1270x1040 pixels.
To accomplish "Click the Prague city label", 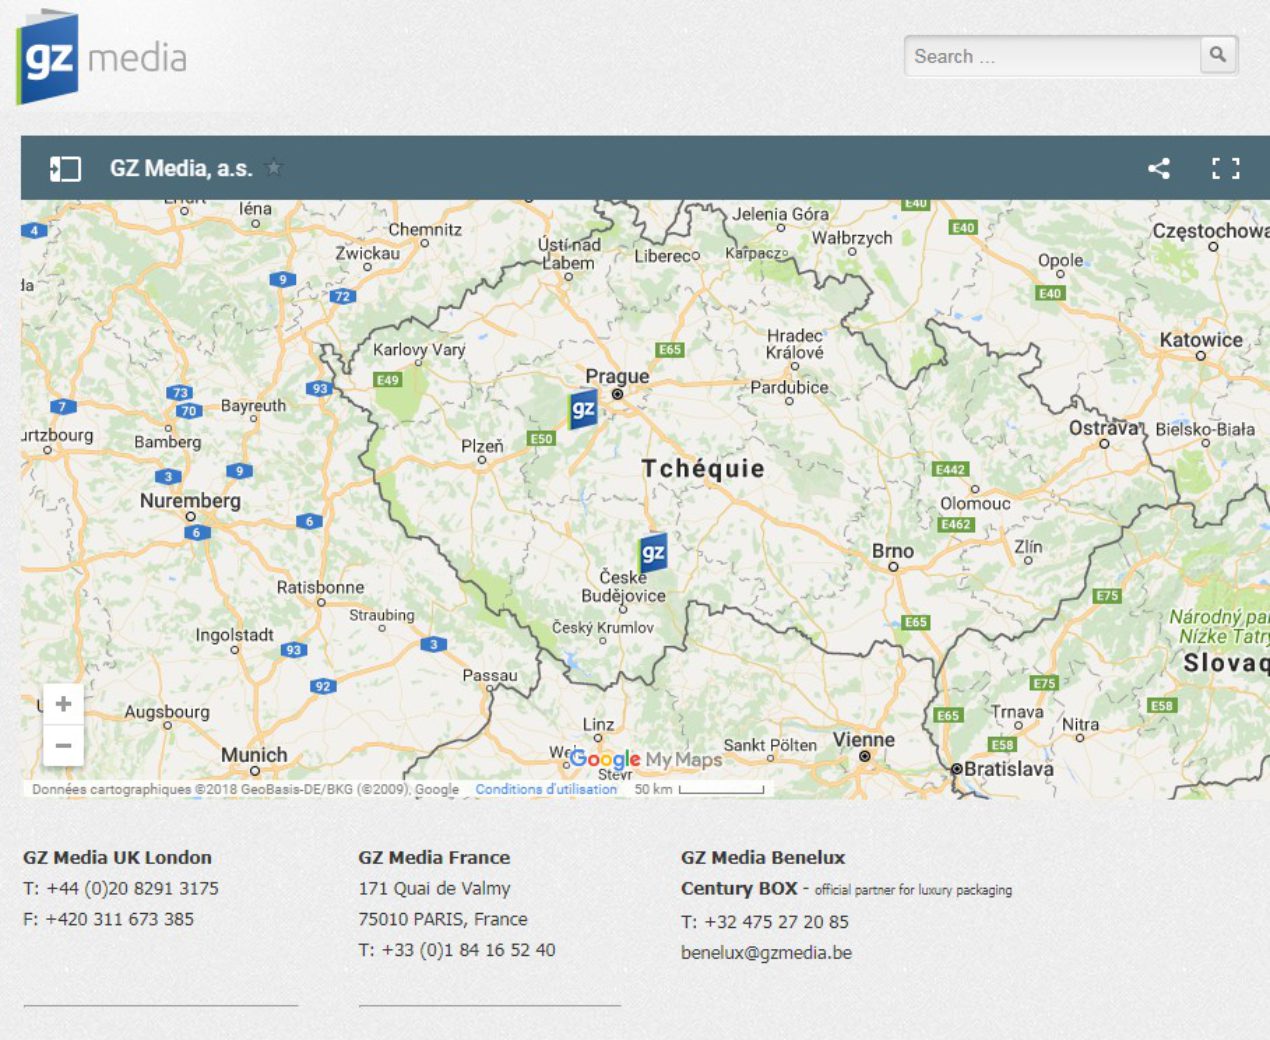I will click(x=617, y=376).
